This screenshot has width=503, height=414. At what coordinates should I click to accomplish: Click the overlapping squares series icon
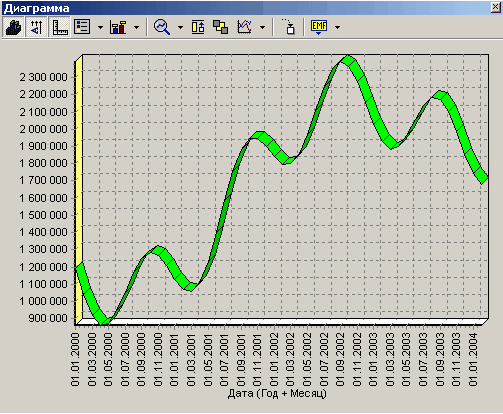[220, 27]
